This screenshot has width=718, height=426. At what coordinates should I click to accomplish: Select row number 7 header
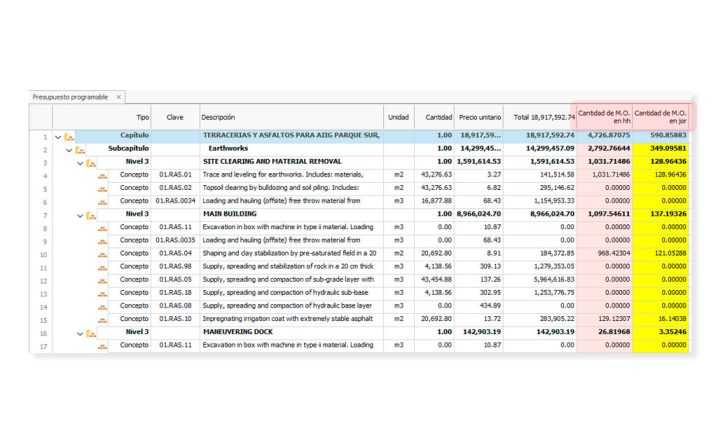[41, 216]
